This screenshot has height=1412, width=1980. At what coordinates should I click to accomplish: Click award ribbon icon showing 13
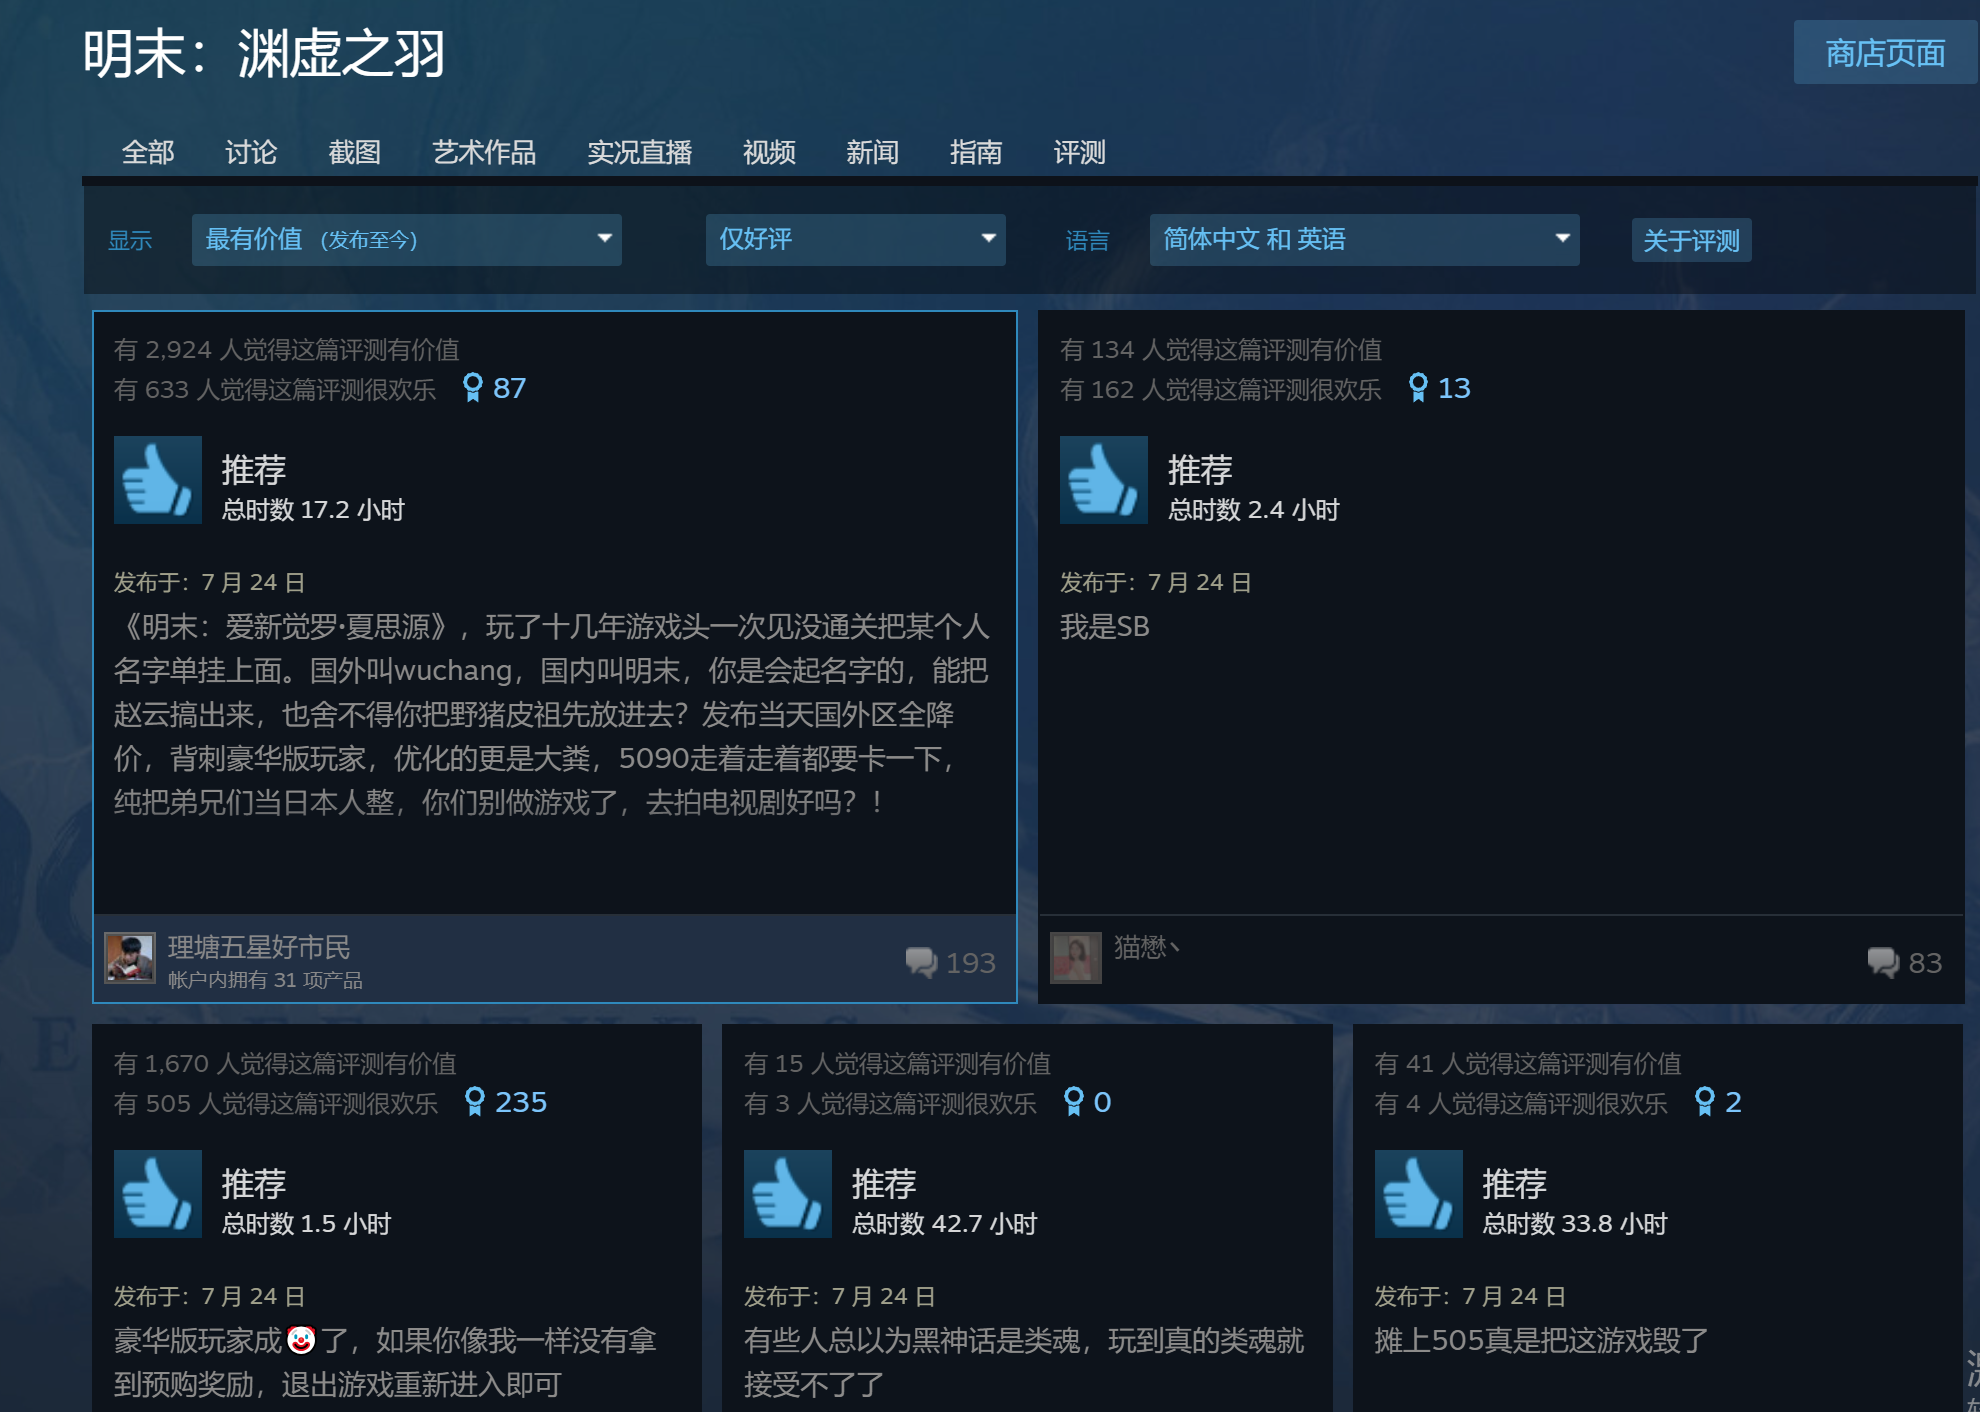coord(1418,388)
